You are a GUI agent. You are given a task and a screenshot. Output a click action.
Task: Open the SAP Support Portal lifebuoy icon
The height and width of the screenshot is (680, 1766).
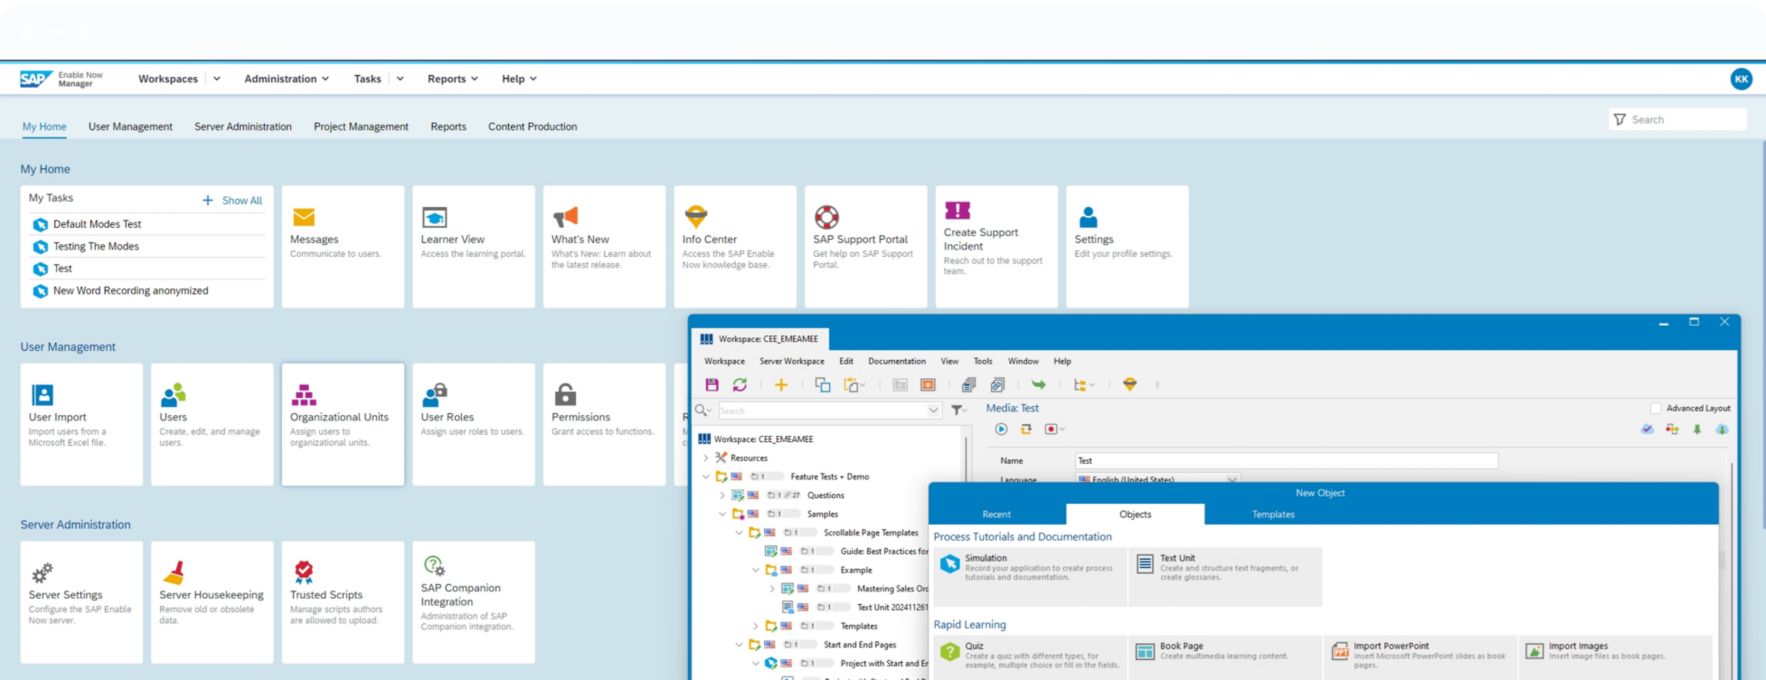click(x=826, y=217)
